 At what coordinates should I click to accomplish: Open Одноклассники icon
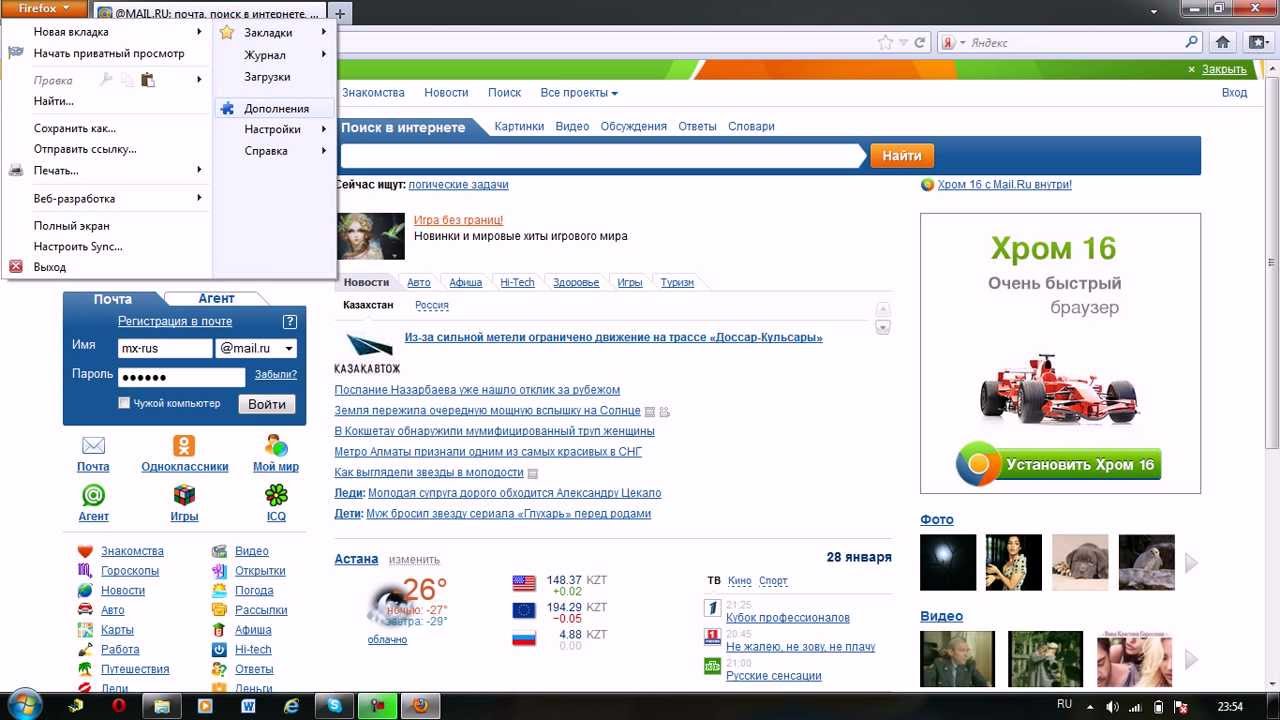tap(184, 445)
